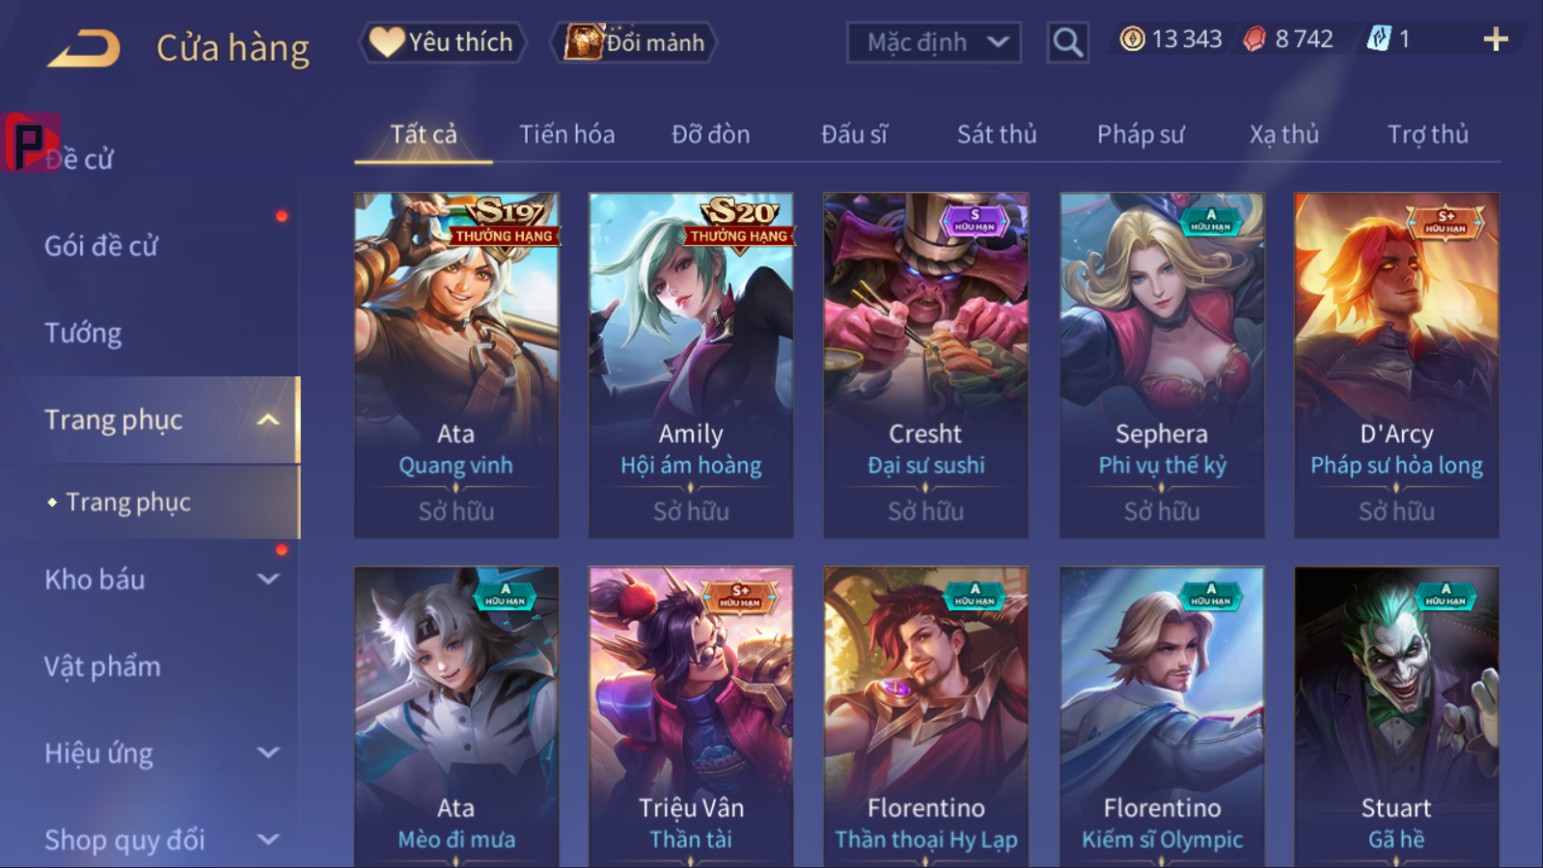Go to Tướng in sidebar
This screenshot has height=868, width=1543.
83,333
